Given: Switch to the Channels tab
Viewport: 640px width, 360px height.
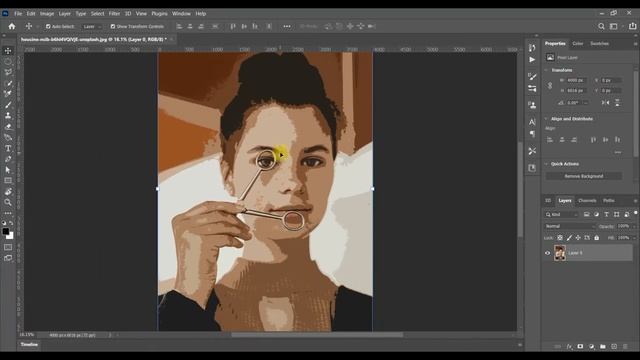Looking at the screenshot, I should (x=587, y=200).
